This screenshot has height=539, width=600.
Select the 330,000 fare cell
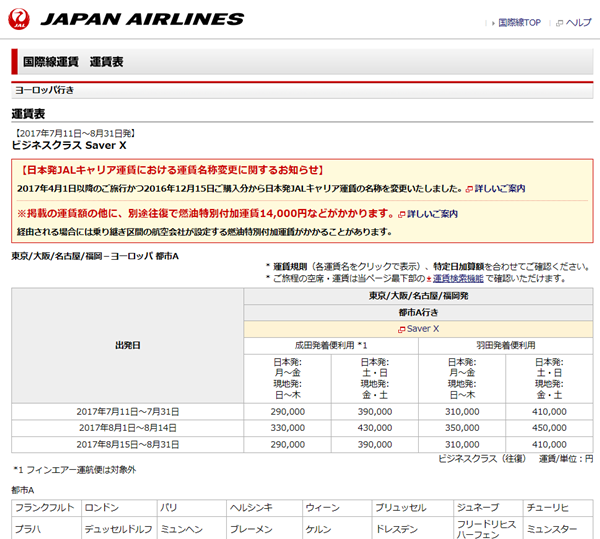tap(287, 428)
